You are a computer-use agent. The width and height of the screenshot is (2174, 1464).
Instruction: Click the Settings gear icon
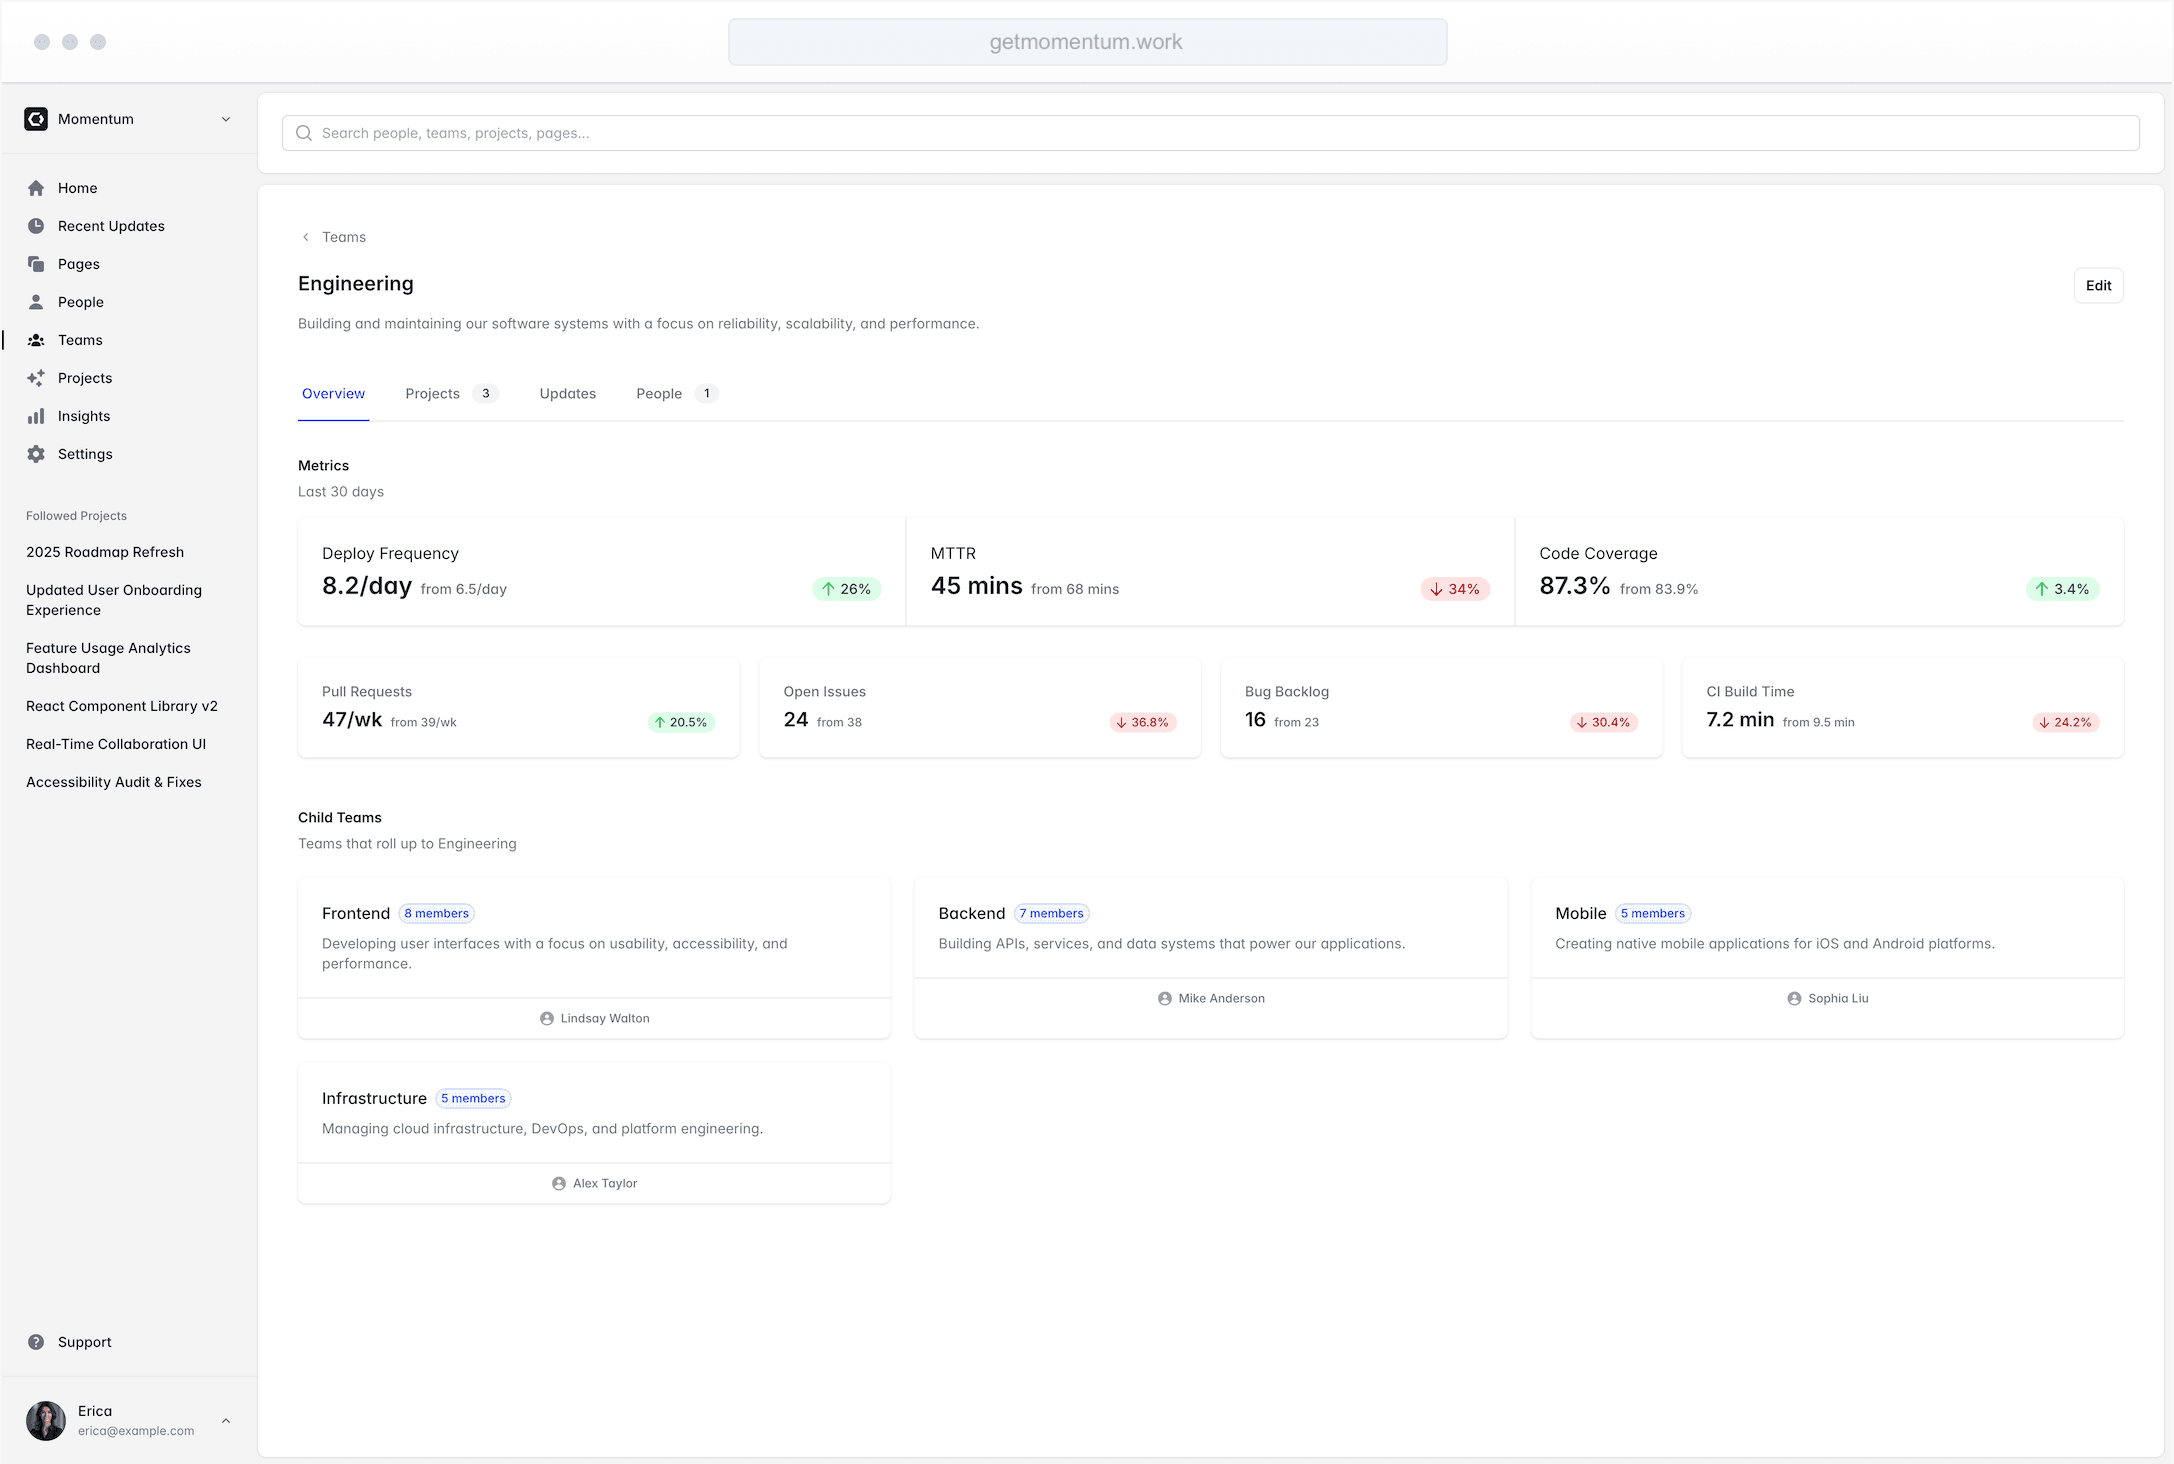pos(36,454)
